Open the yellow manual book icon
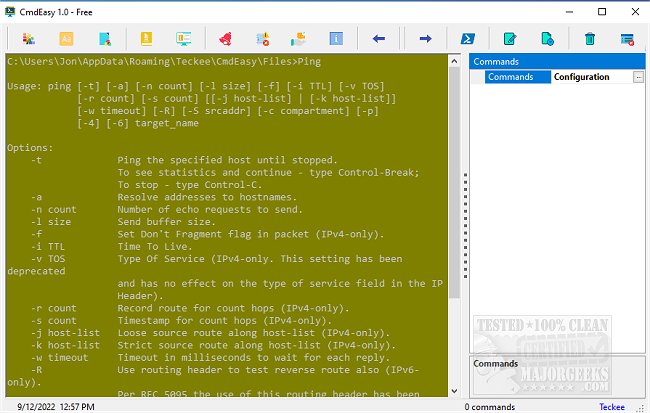650x413 pixels. [146, 39]
